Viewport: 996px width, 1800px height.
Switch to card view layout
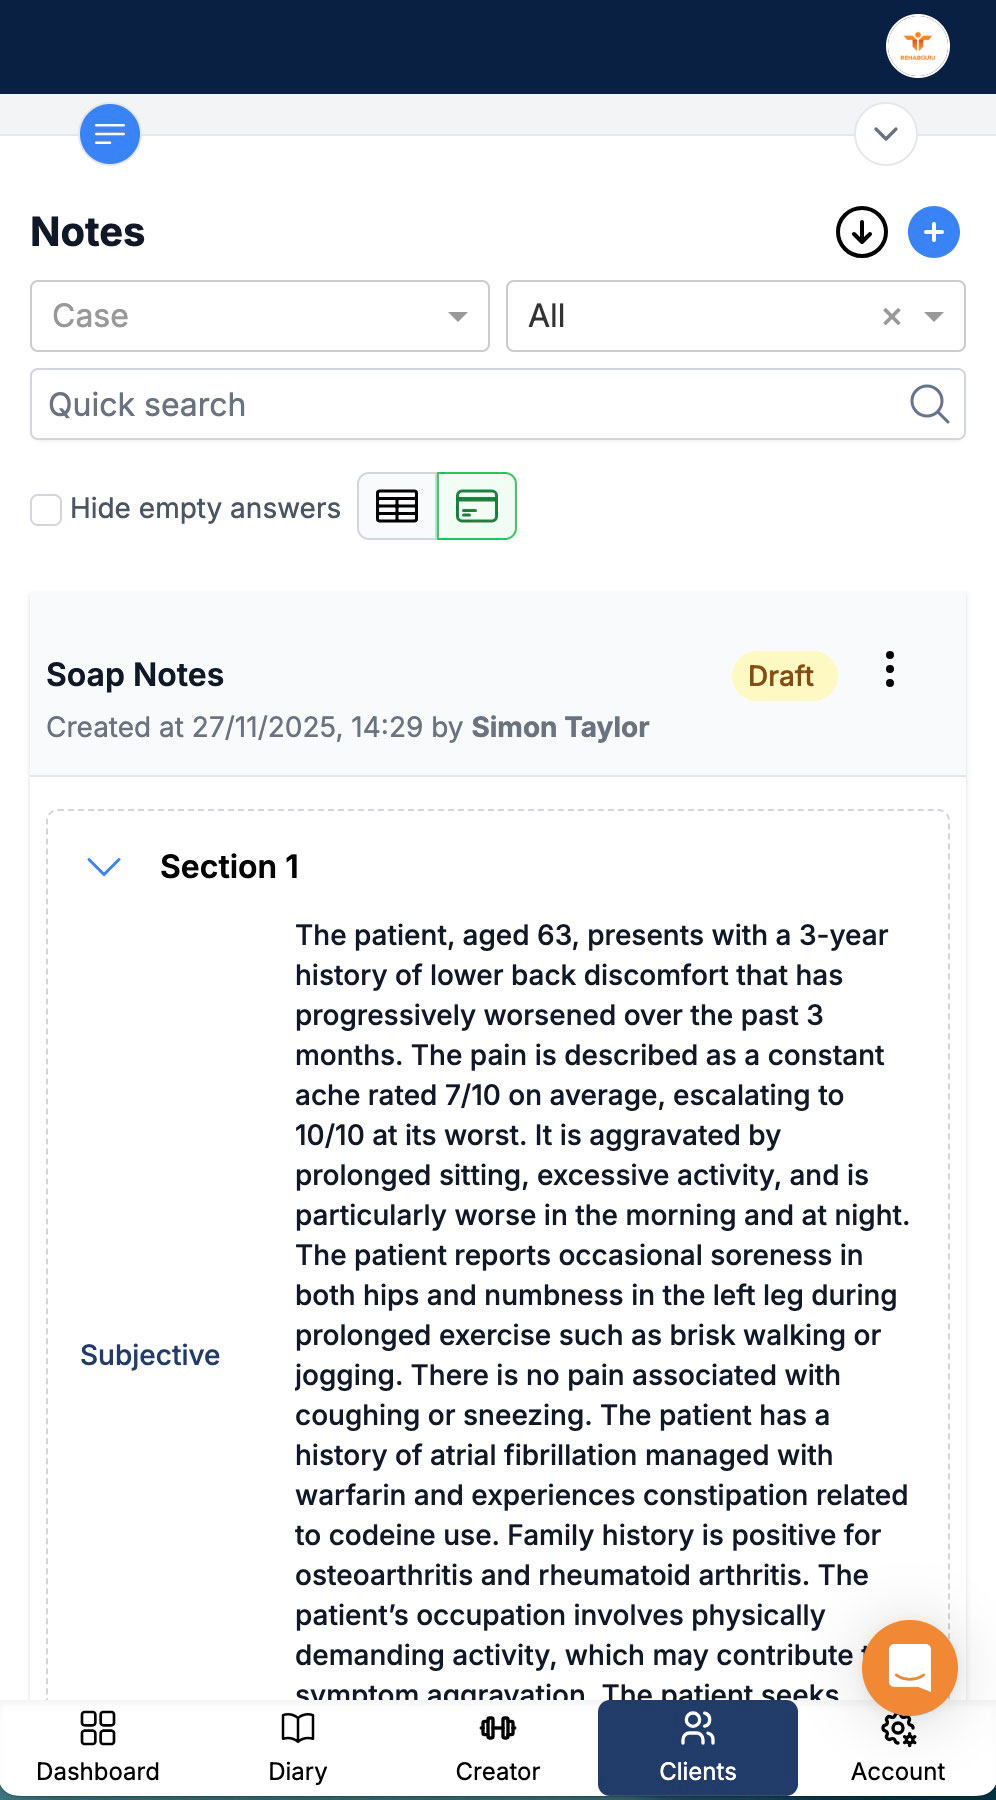[477, 506]
